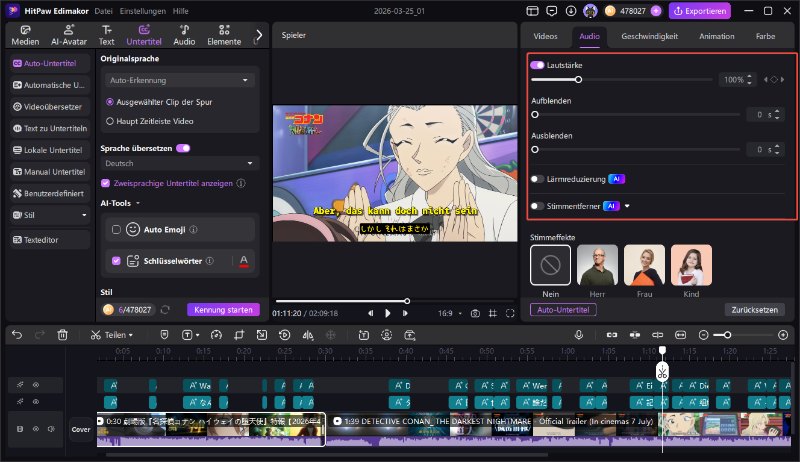Switch to the Farbe tab
The height and width of the screenshot is (462, 800).
[x=765, y=36]
